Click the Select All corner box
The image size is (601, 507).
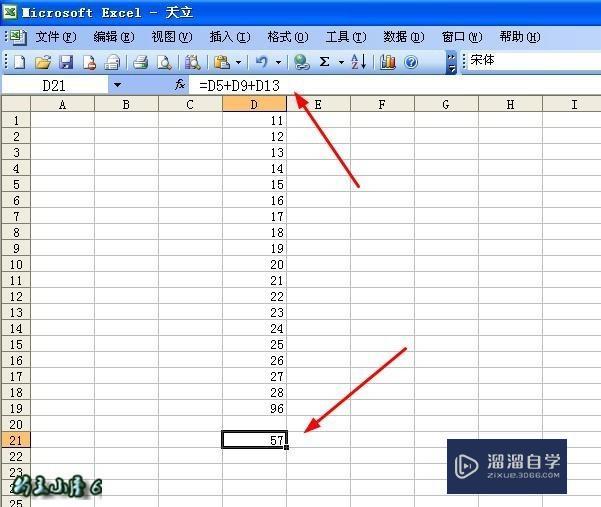16,104
